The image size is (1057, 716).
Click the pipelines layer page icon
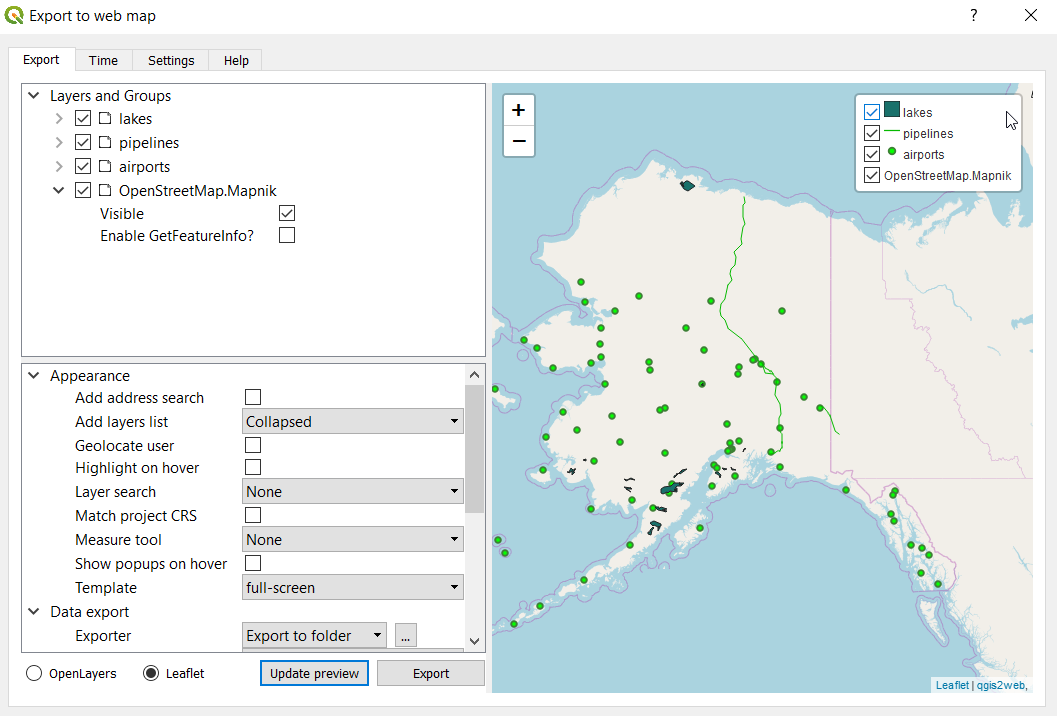click(x=105, y=142)
